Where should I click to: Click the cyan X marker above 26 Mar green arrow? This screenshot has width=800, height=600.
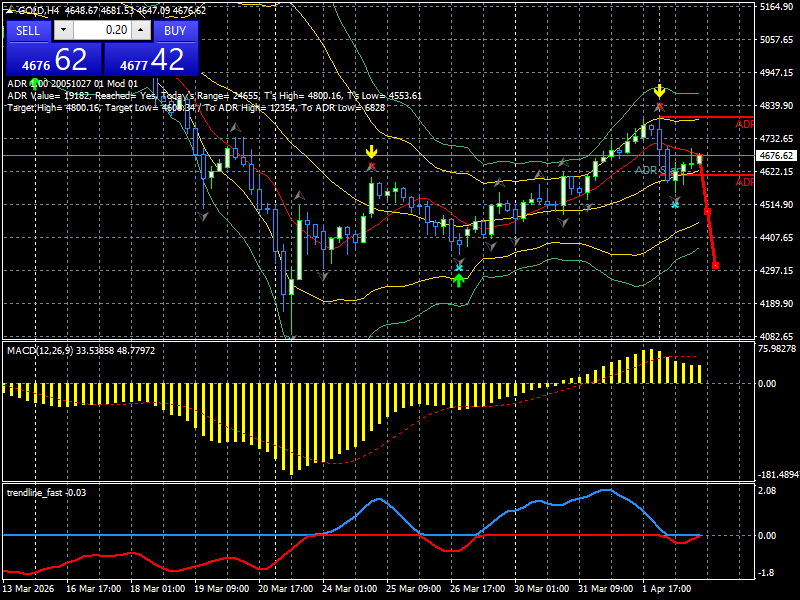click(x=459, y=267)
